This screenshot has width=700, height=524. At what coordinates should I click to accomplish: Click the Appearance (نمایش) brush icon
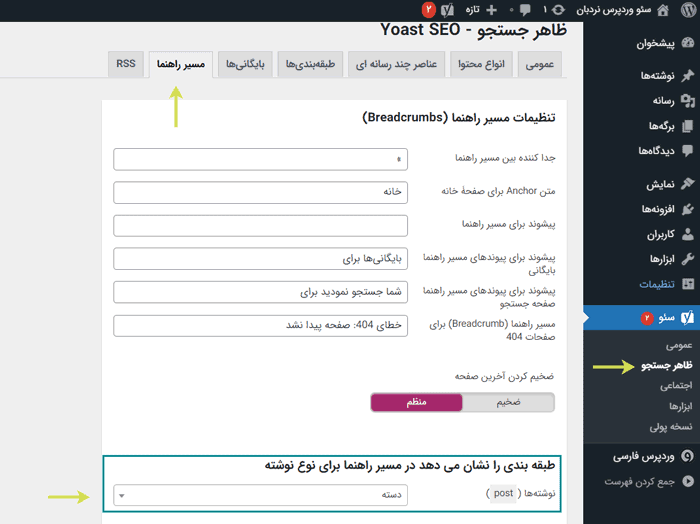[688, 184]
